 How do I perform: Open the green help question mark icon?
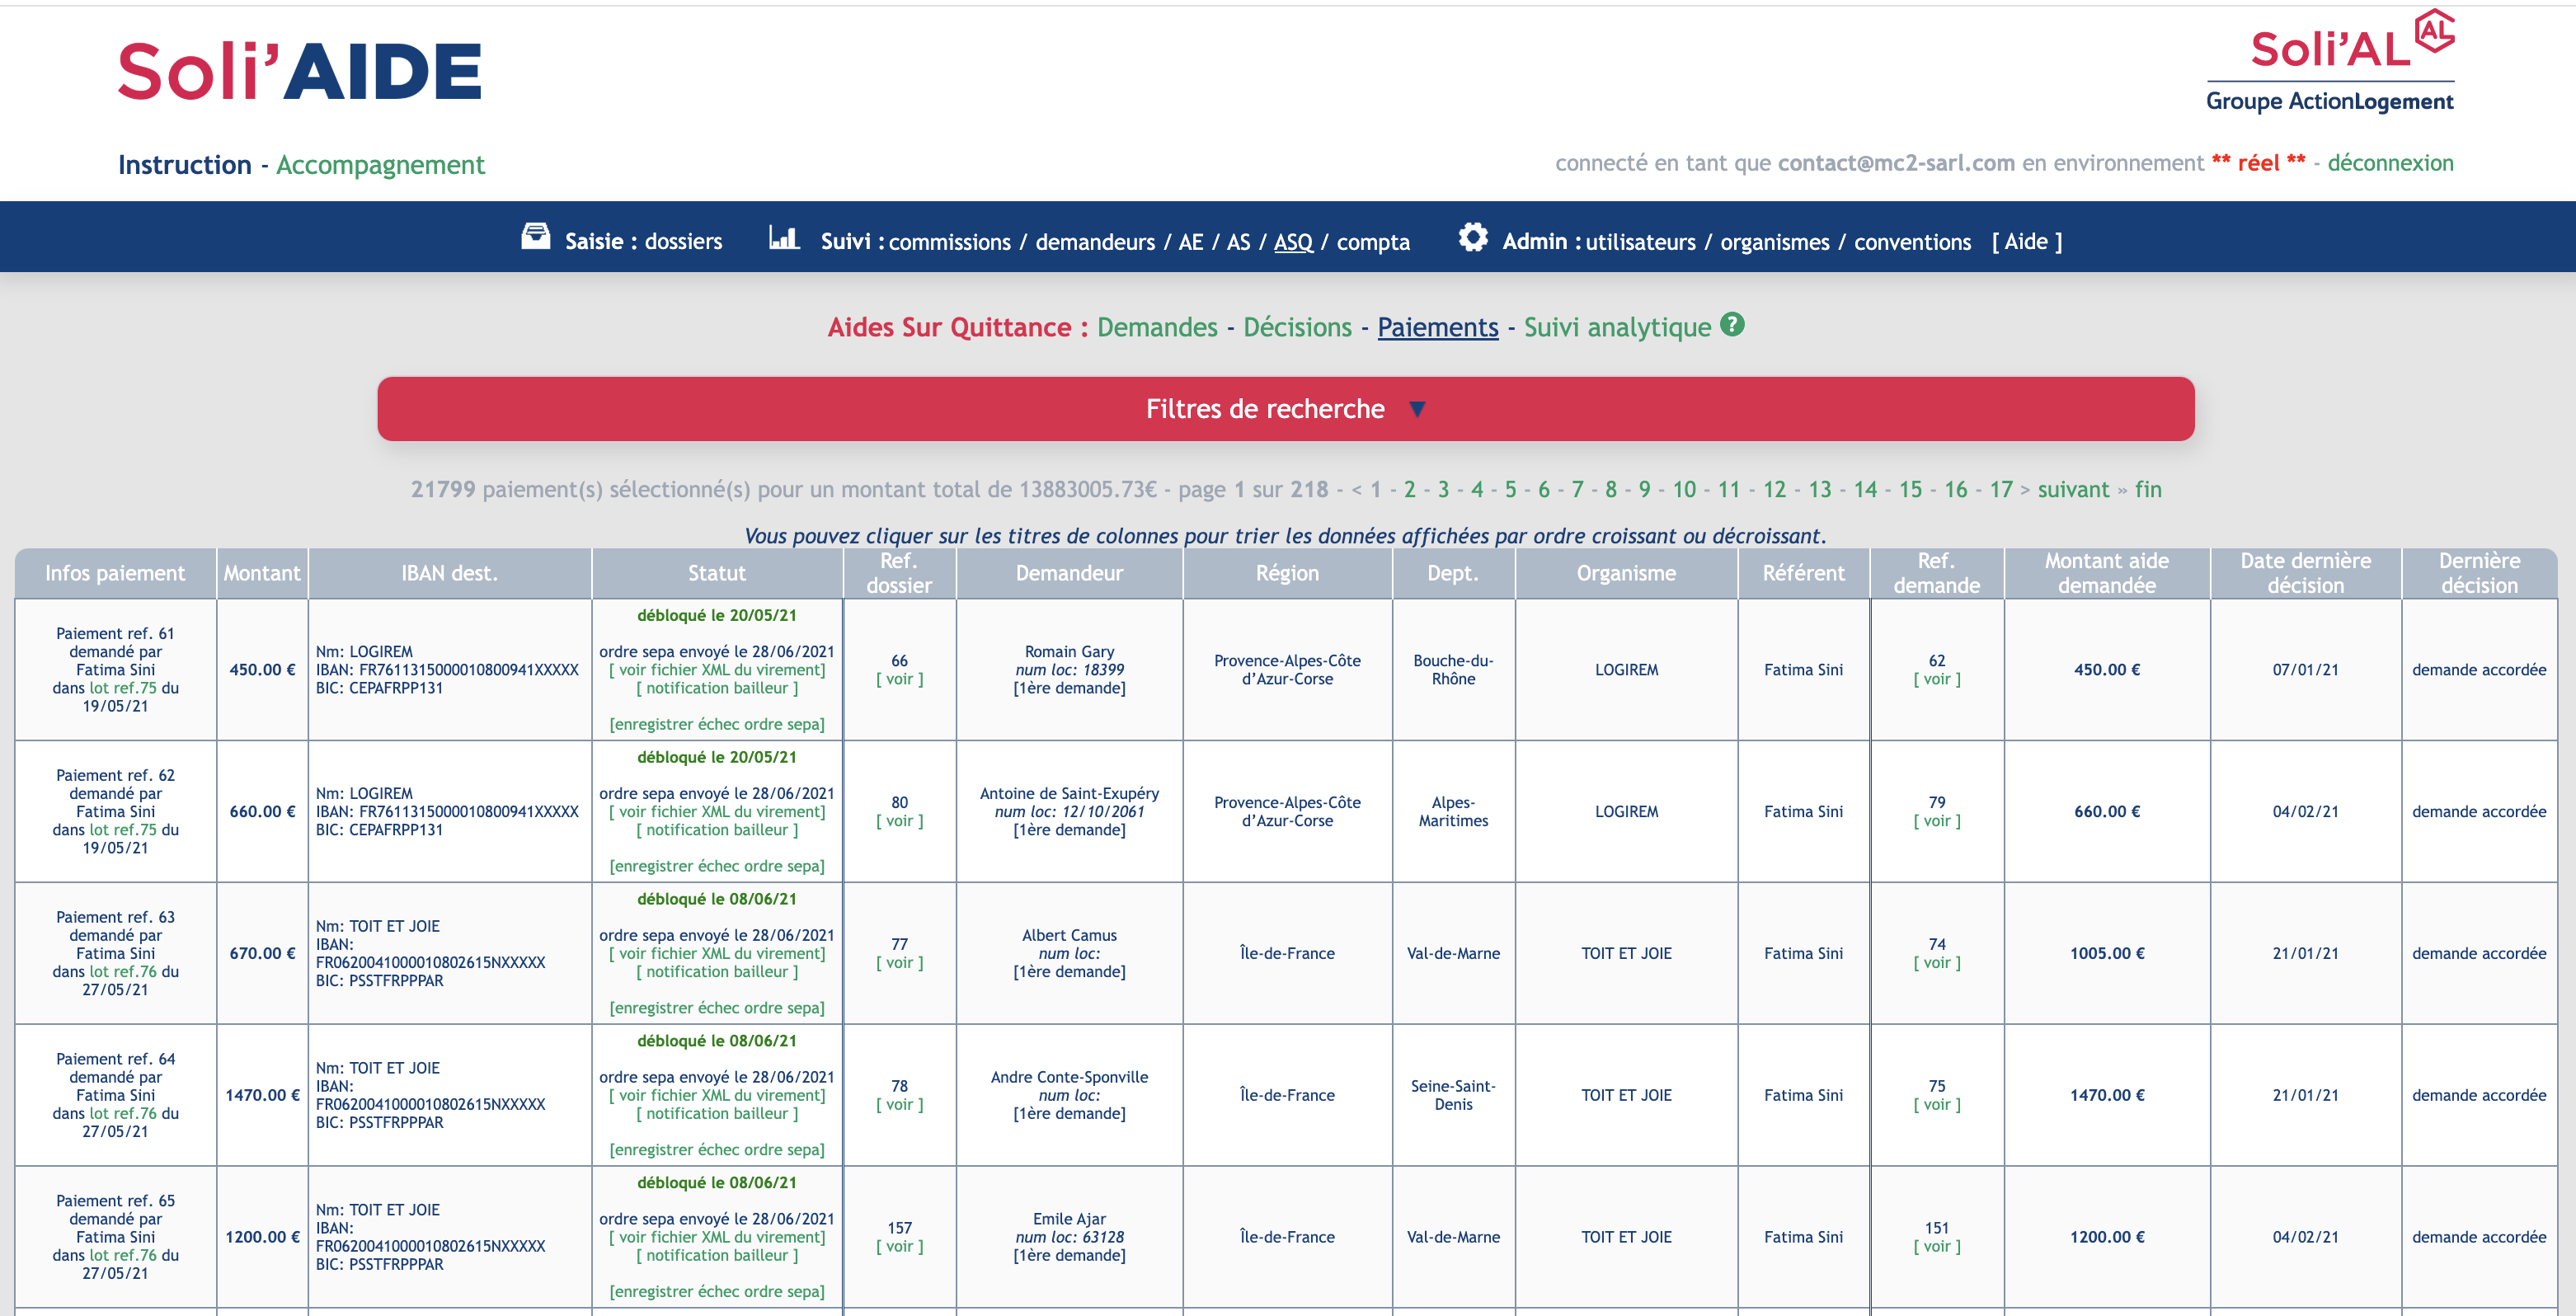coord(1732,324)
